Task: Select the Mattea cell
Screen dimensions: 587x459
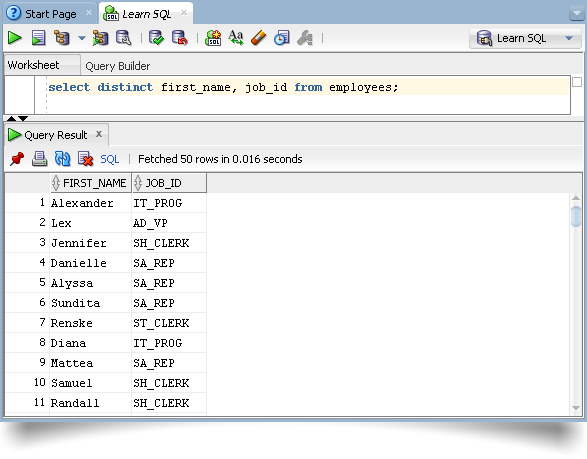Action: tap(90, 363)
